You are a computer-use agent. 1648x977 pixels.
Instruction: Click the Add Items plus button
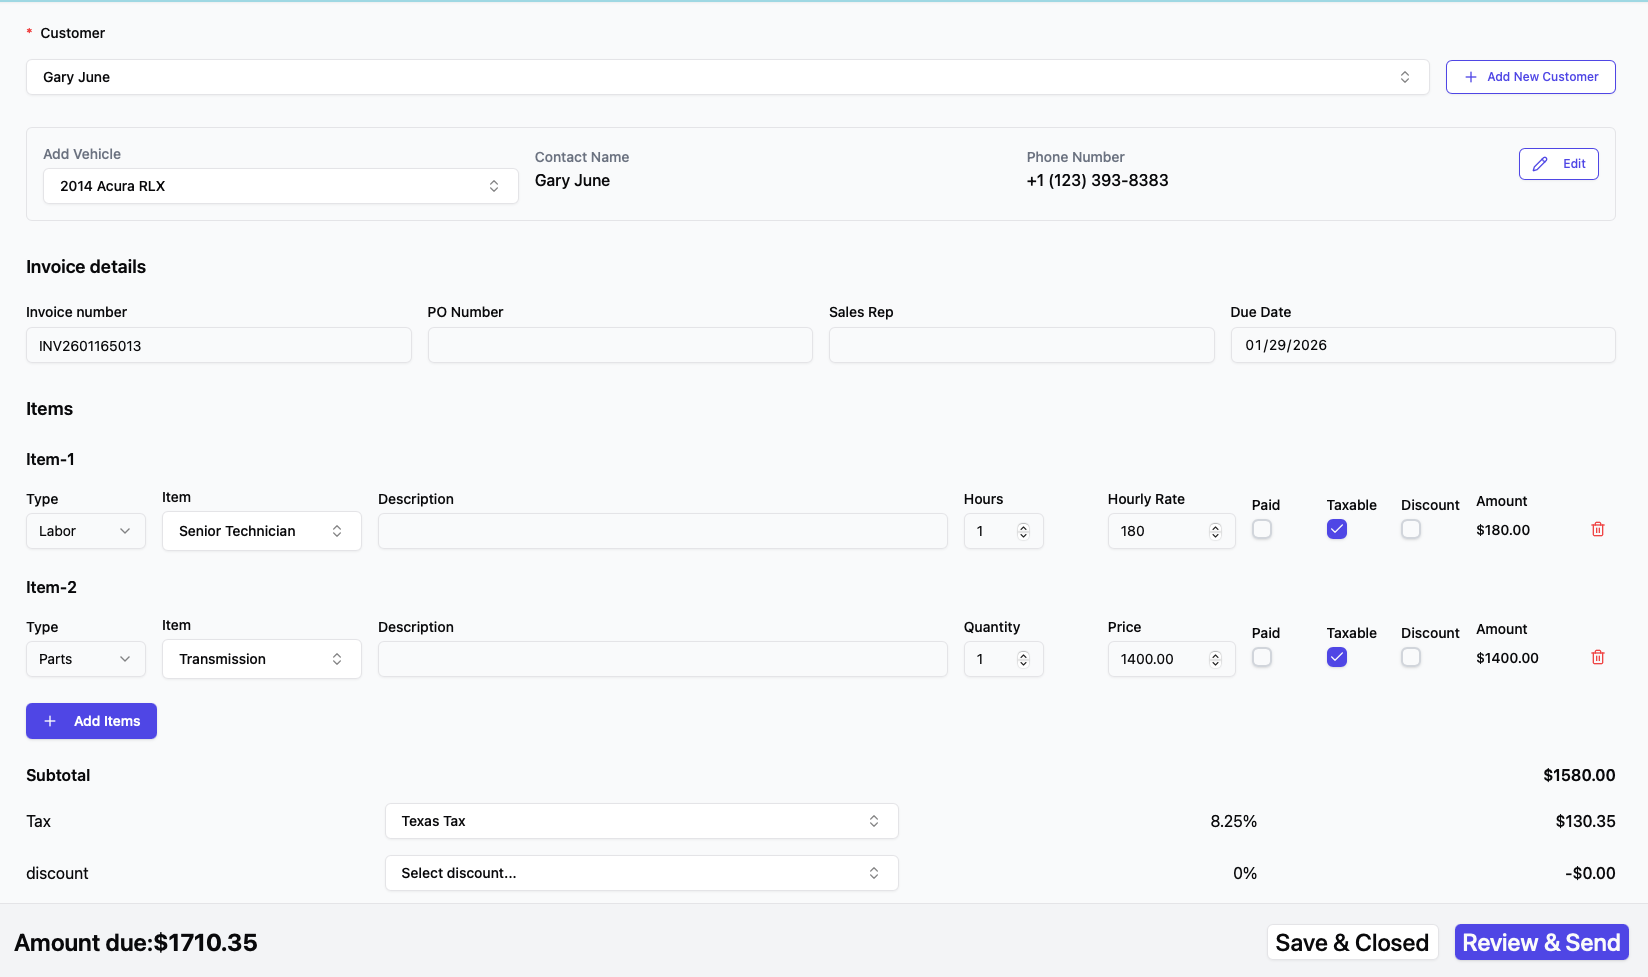tap(91, 721)
